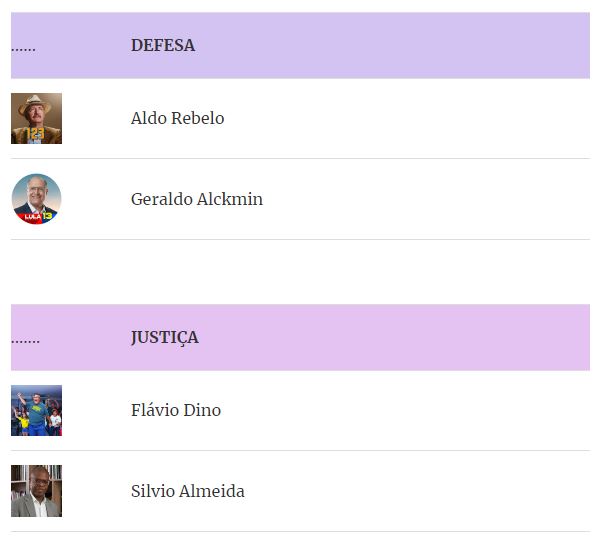The image size is (606, 555).
Task: Click empty pink-lilac area of JUSTIÇA bar
Action: 386,337
